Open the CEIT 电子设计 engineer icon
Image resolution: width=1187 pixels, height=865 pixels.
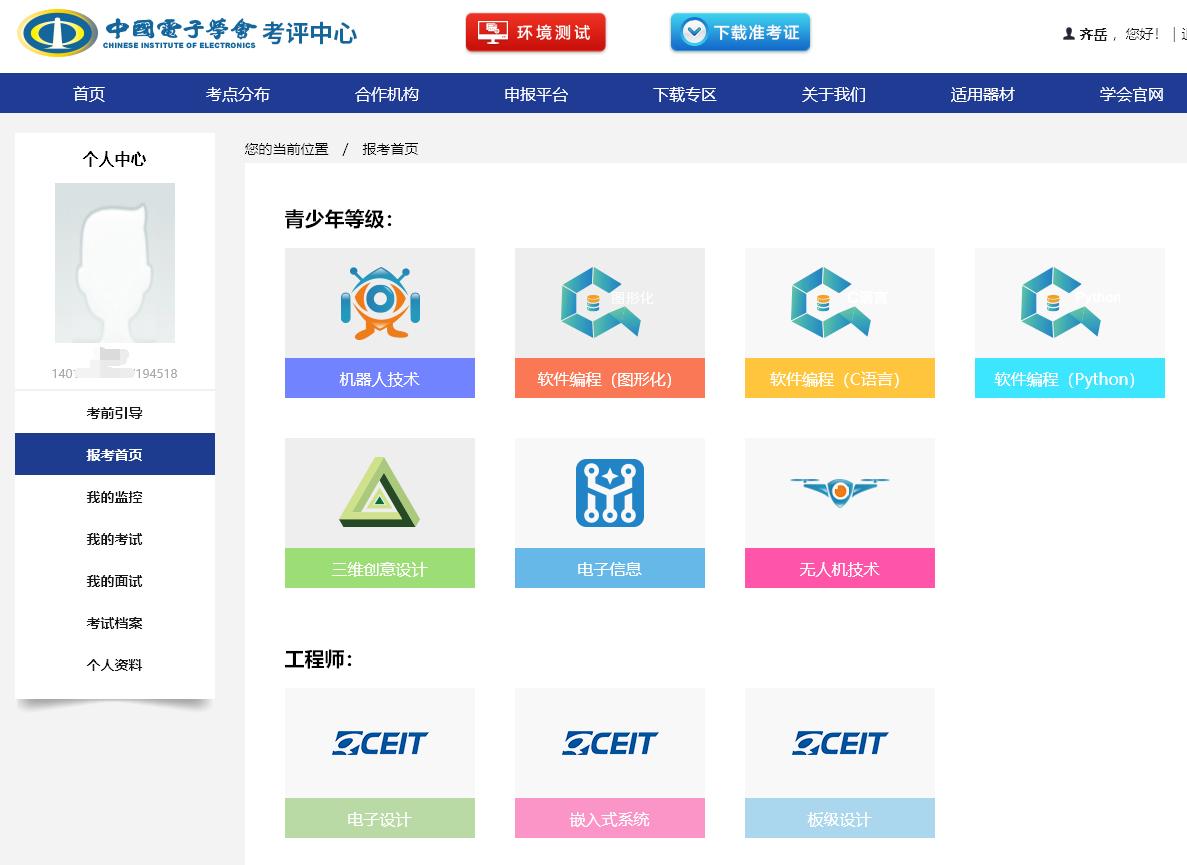pyautogui.click(x=379, y=743)
